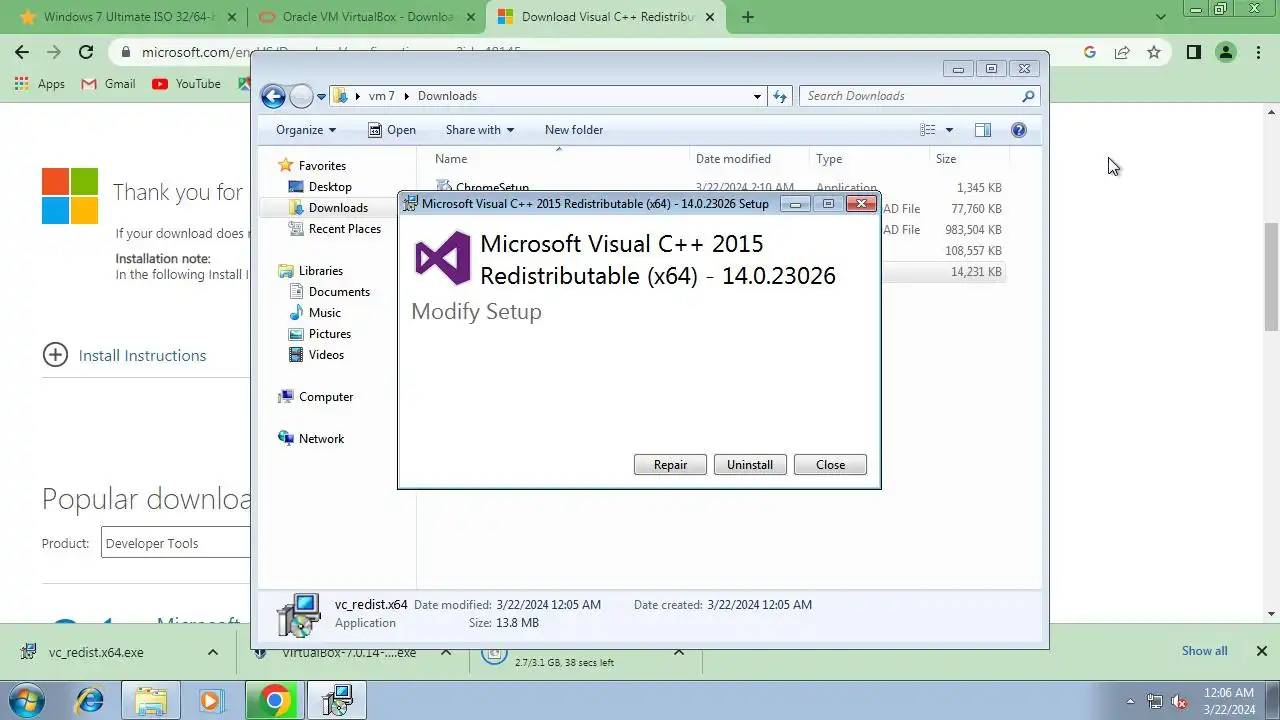Select the ChromeSetup file row
This screenshot has height=720, width=1280.
tap(718, 187)
